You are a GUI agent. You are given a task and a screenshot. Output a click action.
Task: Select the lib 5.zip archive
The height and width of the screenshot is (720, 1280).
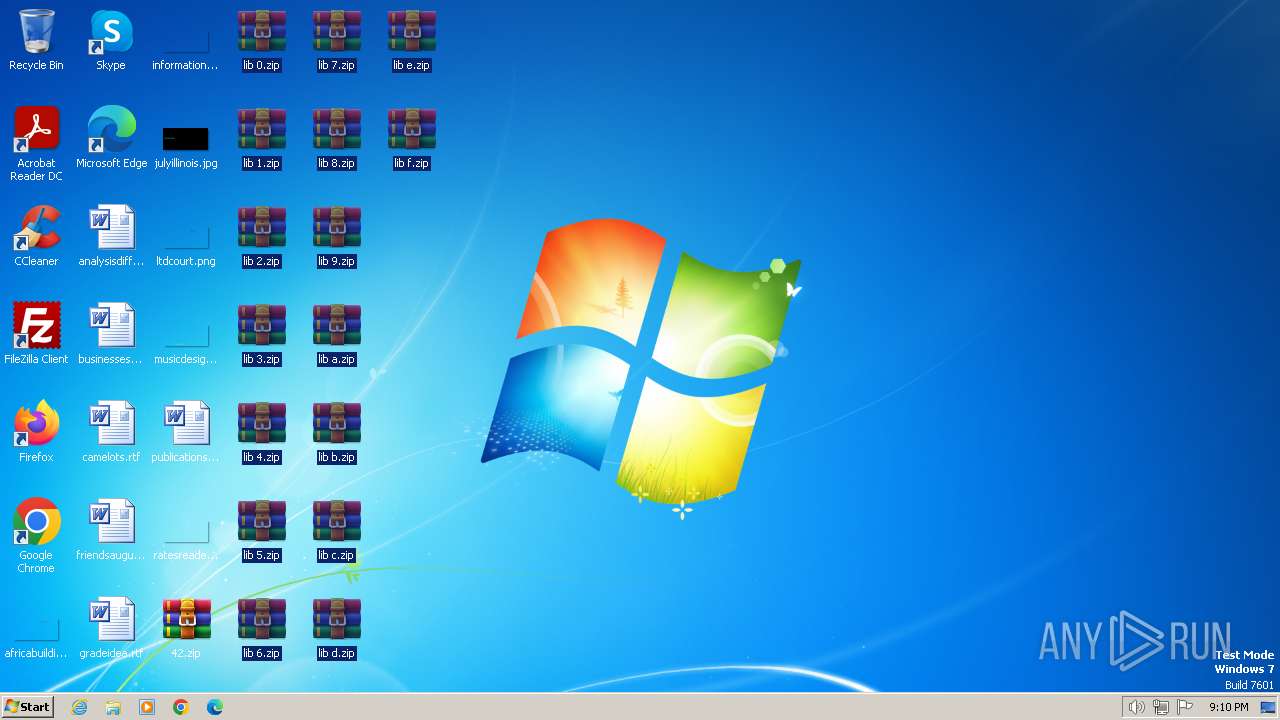pos(261,530)
